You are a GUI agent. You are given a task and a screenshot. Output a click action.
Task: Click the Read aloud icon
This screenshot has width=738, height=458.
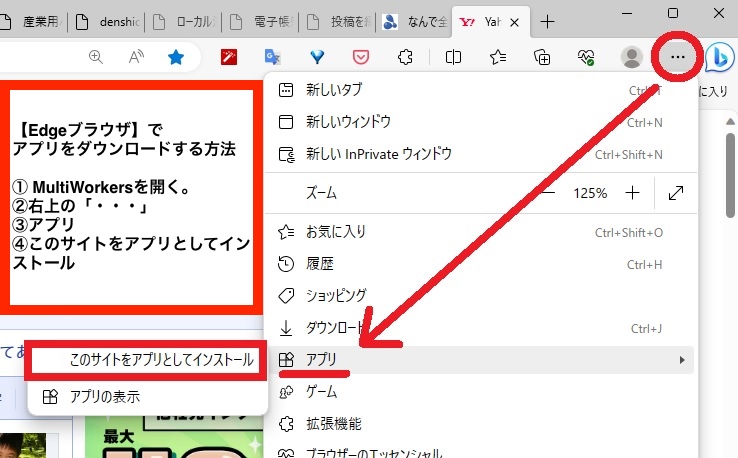[x=136, y=57]
